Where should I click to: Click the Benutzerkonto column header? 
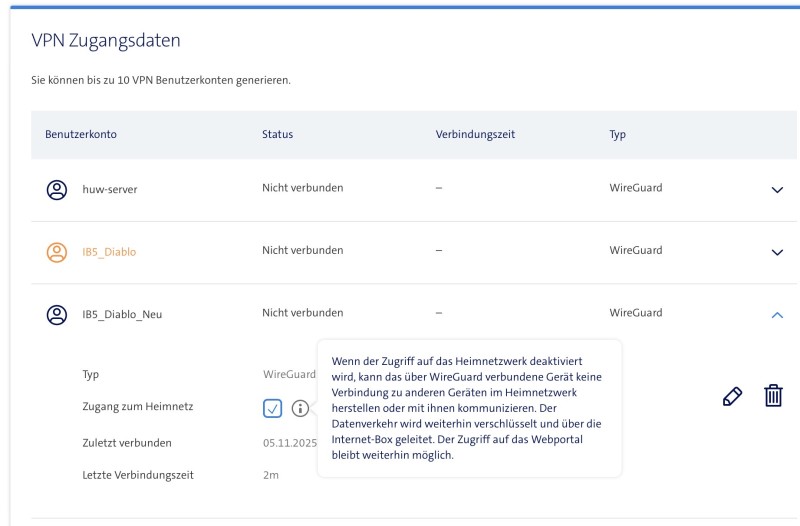pyautogui.click(x=81, y=134)
